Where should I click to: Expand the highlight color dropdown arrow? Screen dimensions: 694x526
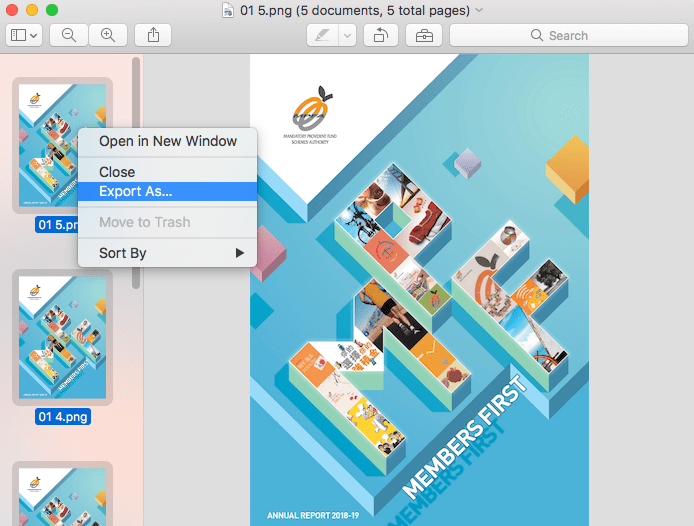348,35
